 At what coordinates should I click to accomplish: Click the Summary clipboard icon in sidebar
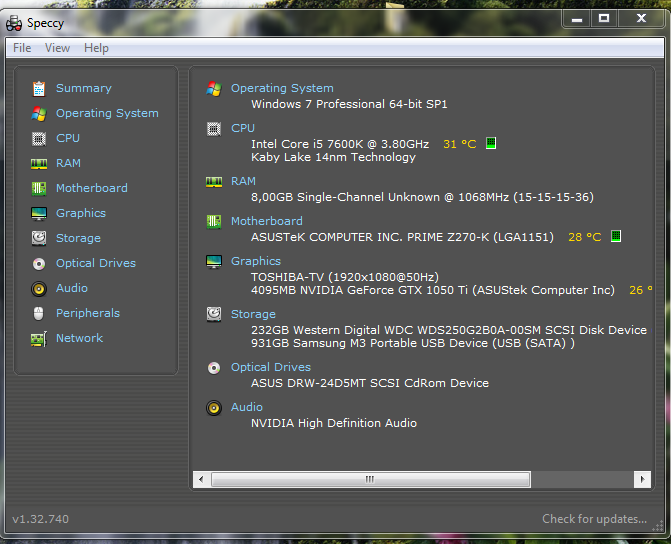(39, 89)
